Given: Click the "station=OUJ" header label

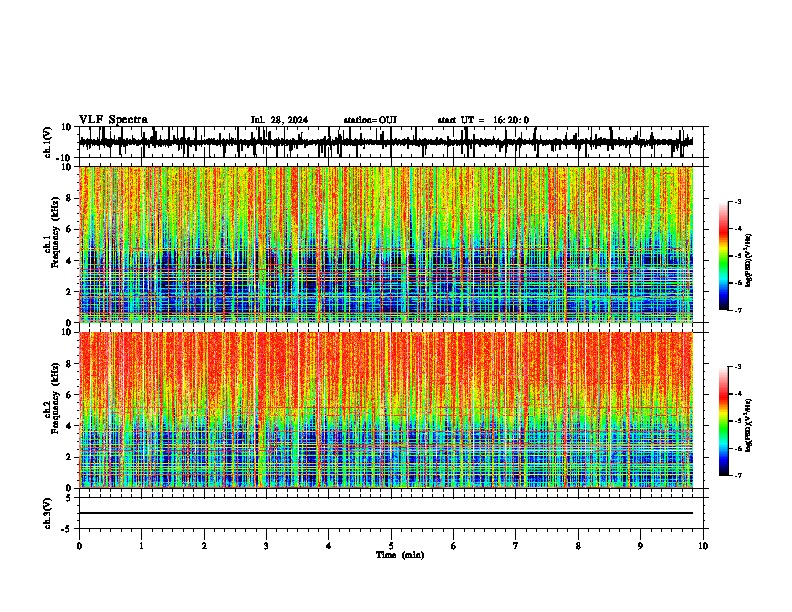Looking at the screenshot, I should (370, 120).
